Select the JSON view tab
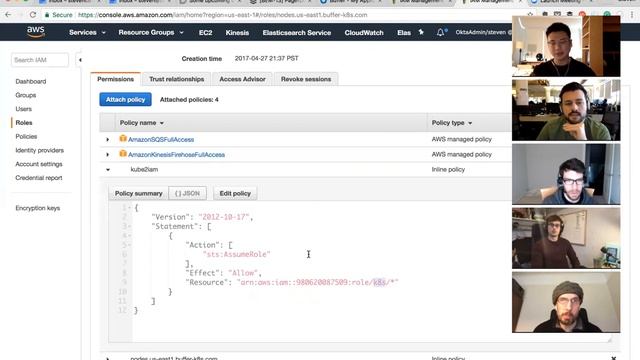 (x=187, y=193)
